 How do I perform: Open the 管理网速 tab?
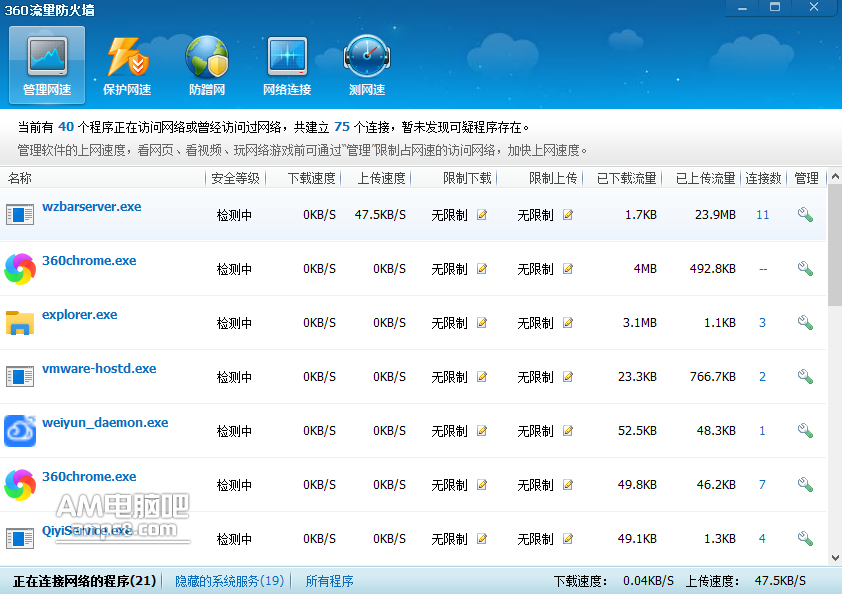pos(47,65)
